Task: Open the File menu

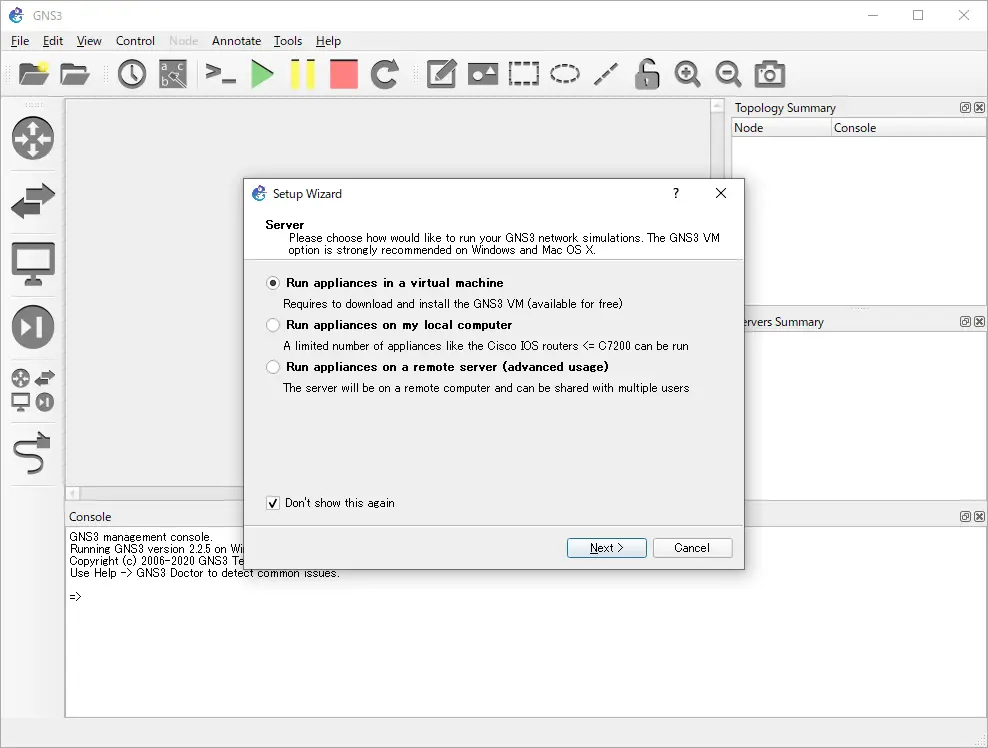Action: [20, 41]
